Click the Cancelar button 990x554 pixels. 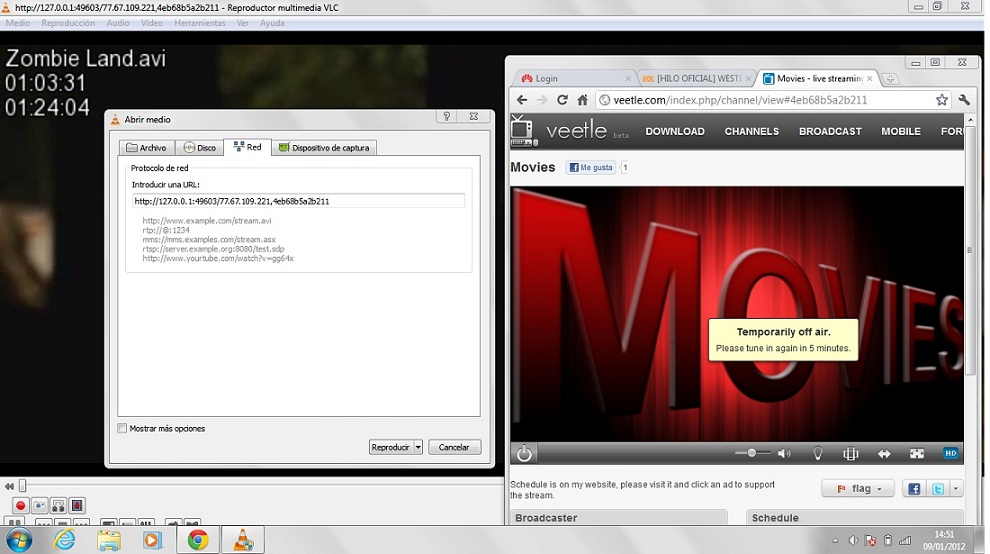pos(455,447)
